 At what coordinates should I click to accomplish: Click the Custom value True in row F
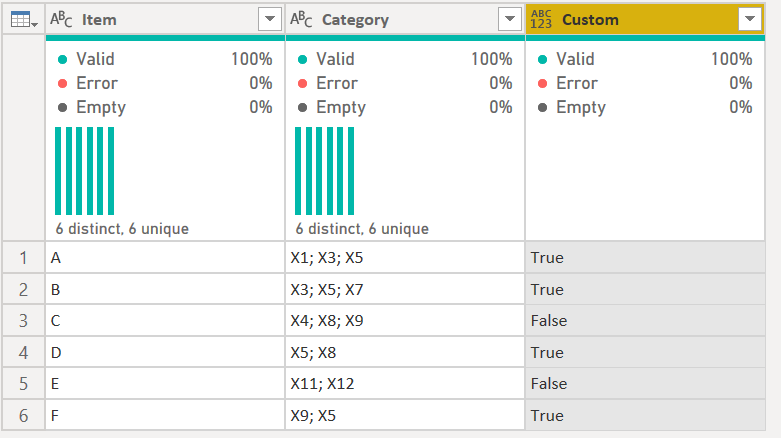click(645, 415)
